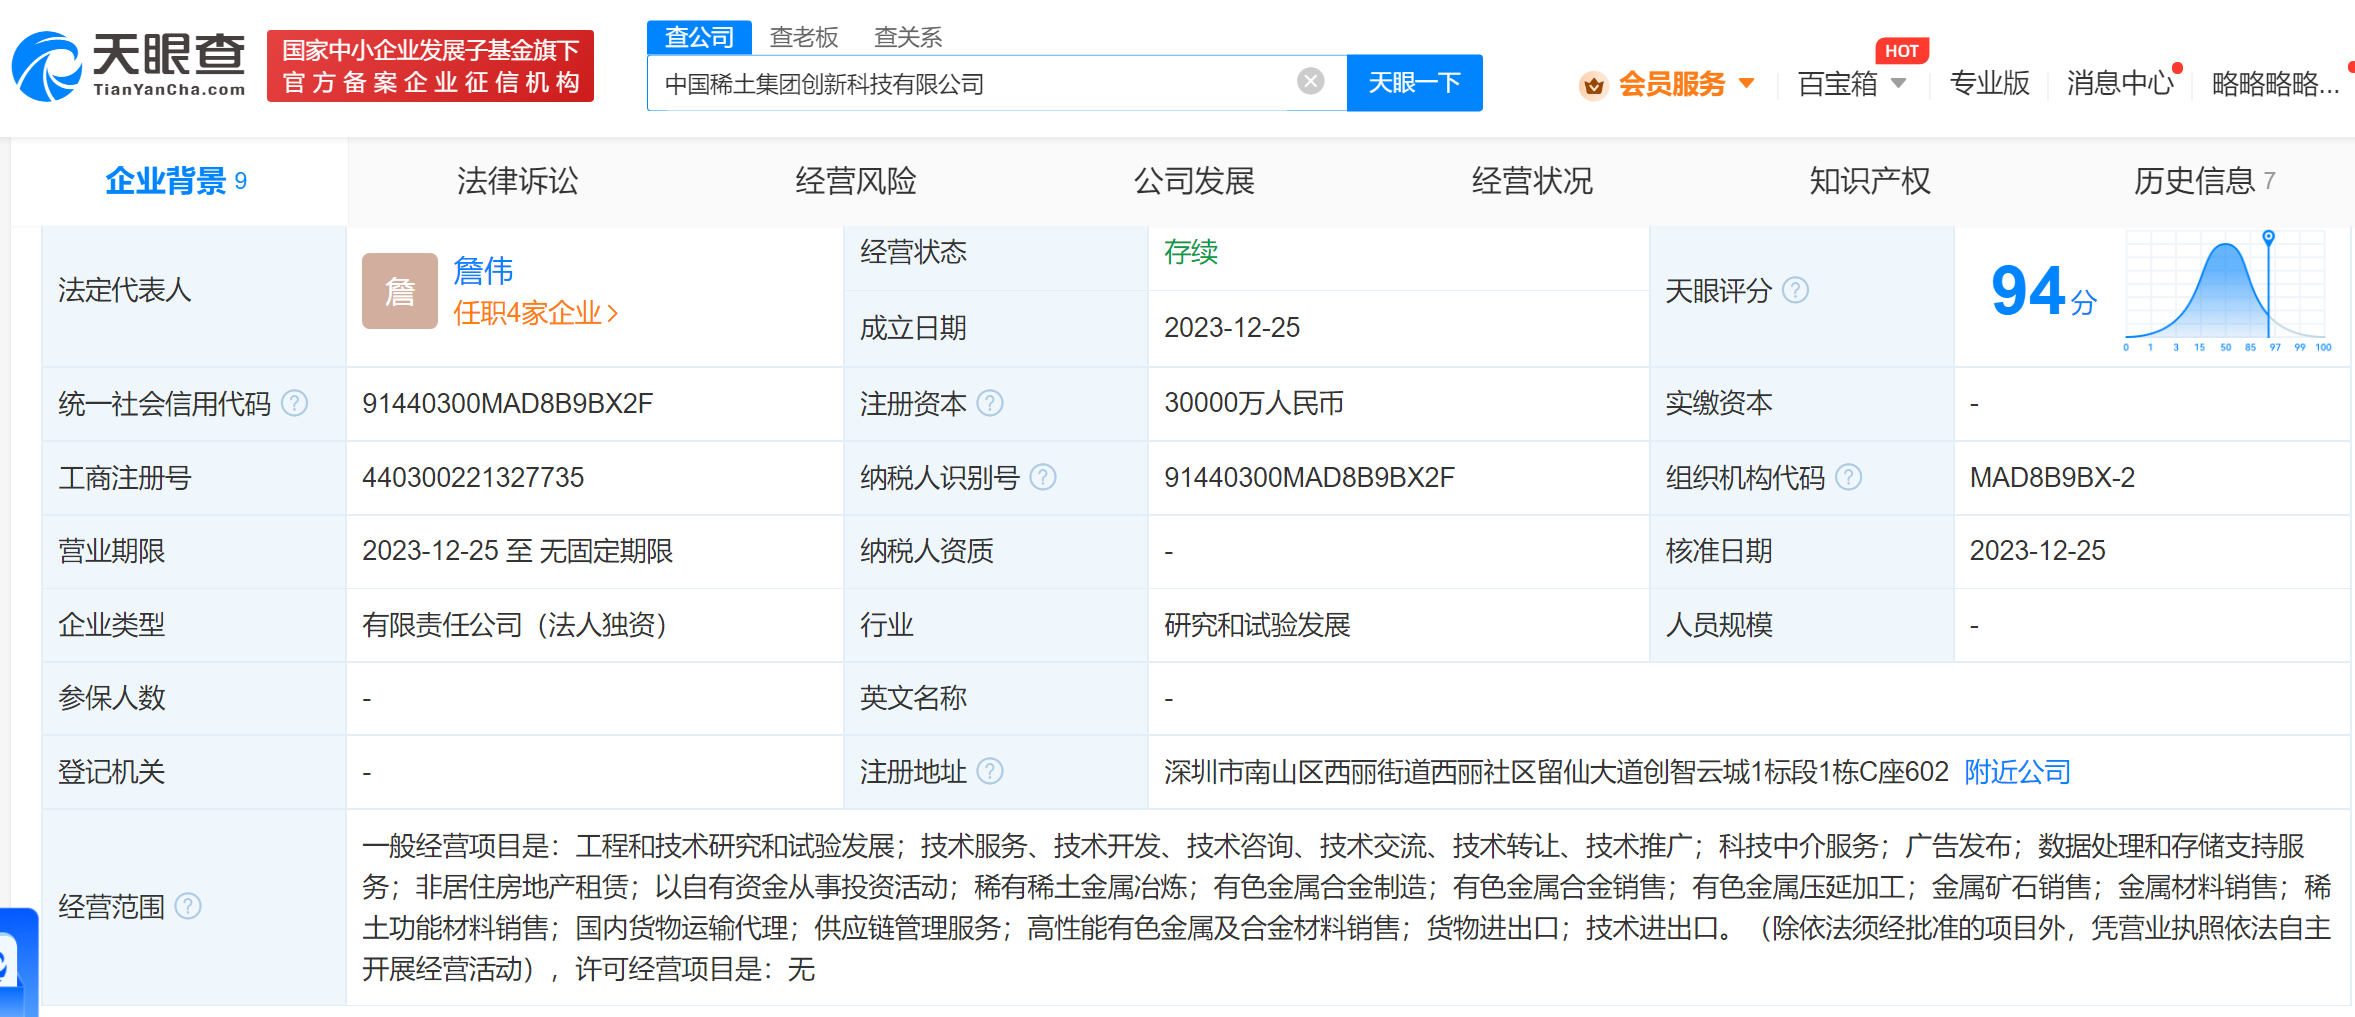Open the 略略略略 user account menu

point(2275,84)
